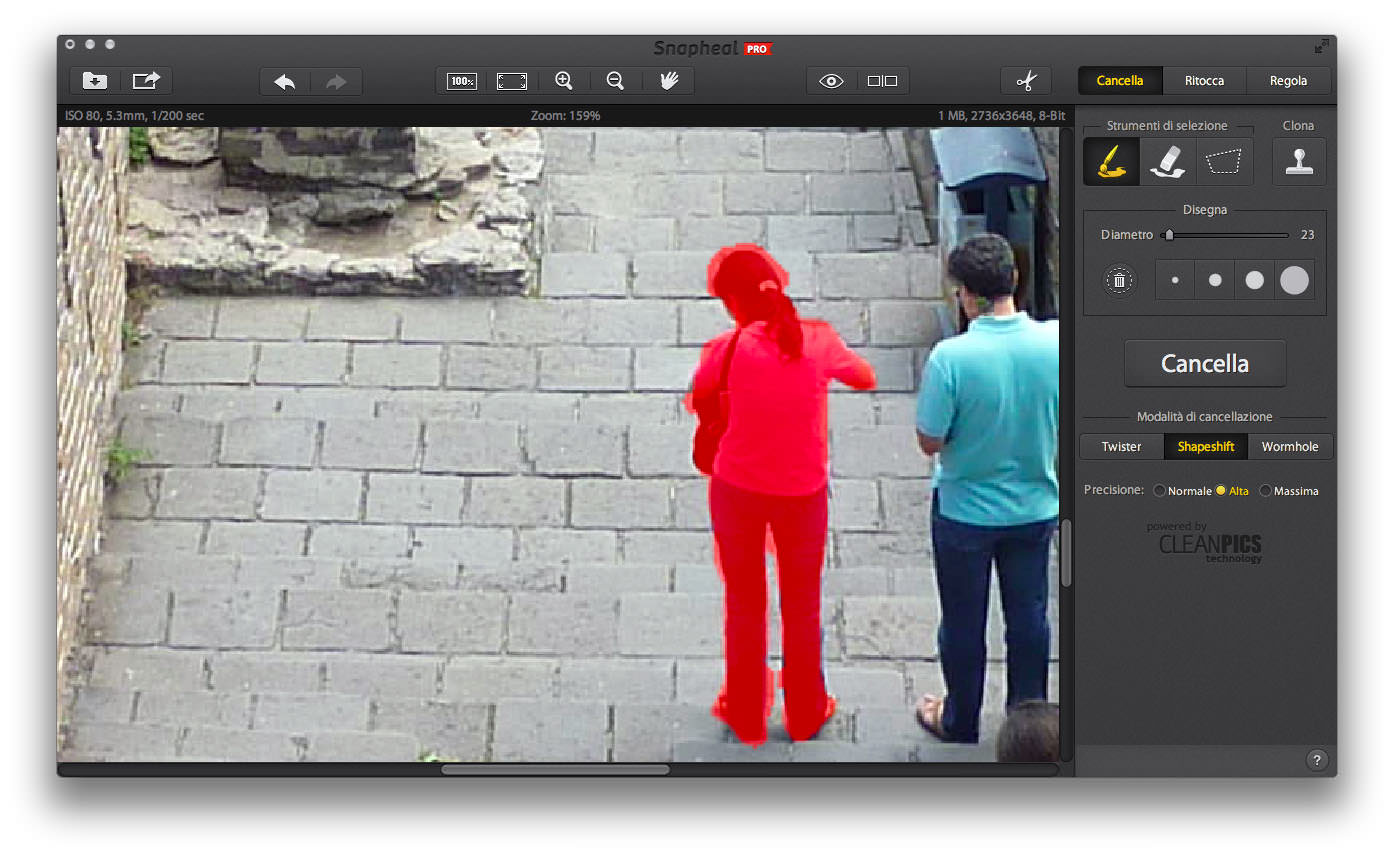Click the 'Modalità di cancellazione' heading
The width and height of the screenshot is (1394, 856).
tap(1205, 417)
